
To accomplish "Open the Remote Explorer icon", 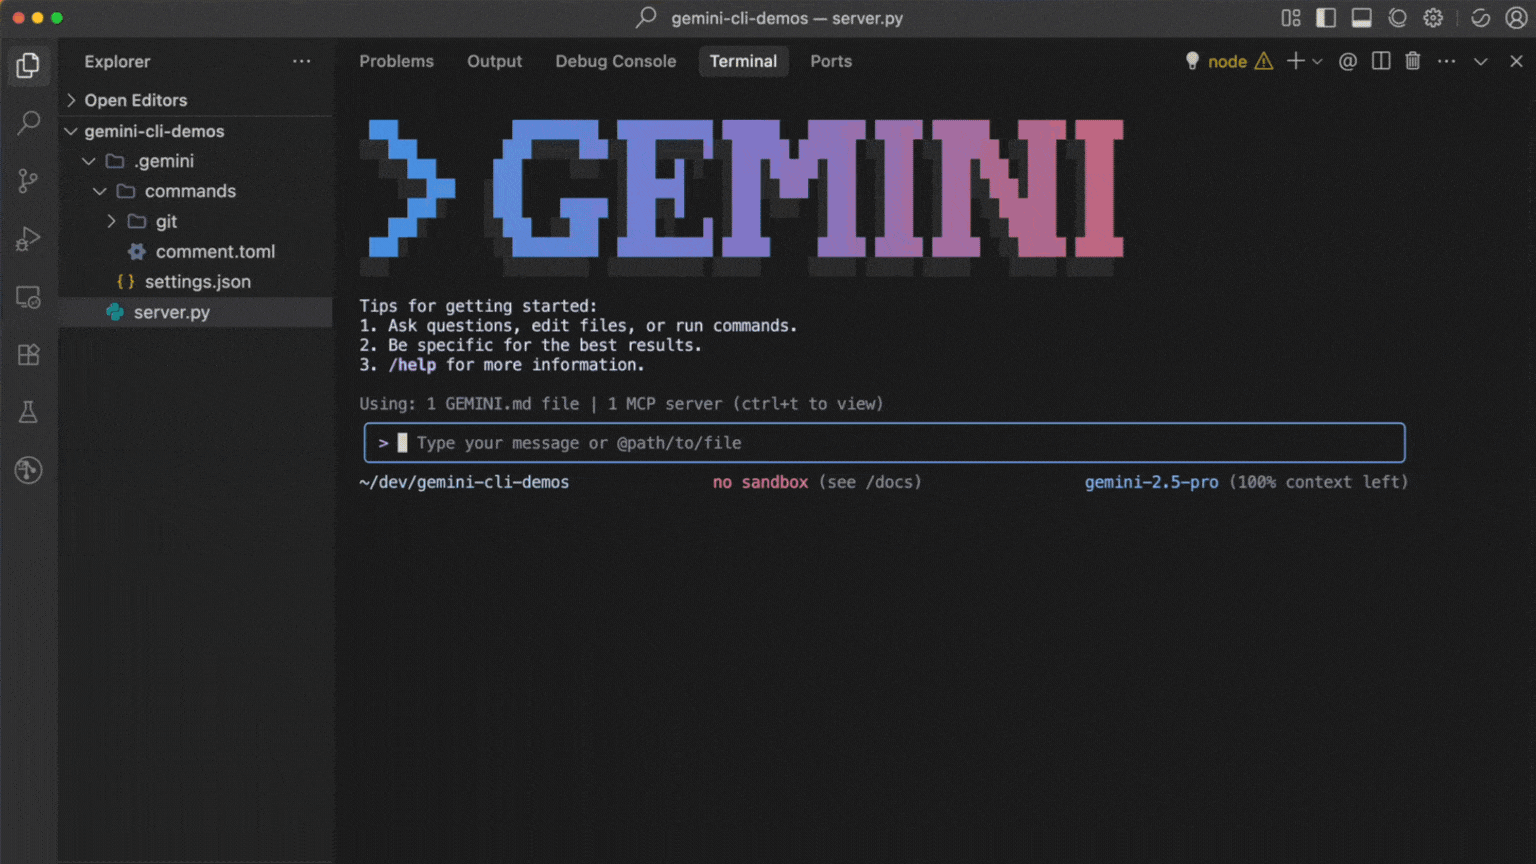I will [x=28, y=296].
